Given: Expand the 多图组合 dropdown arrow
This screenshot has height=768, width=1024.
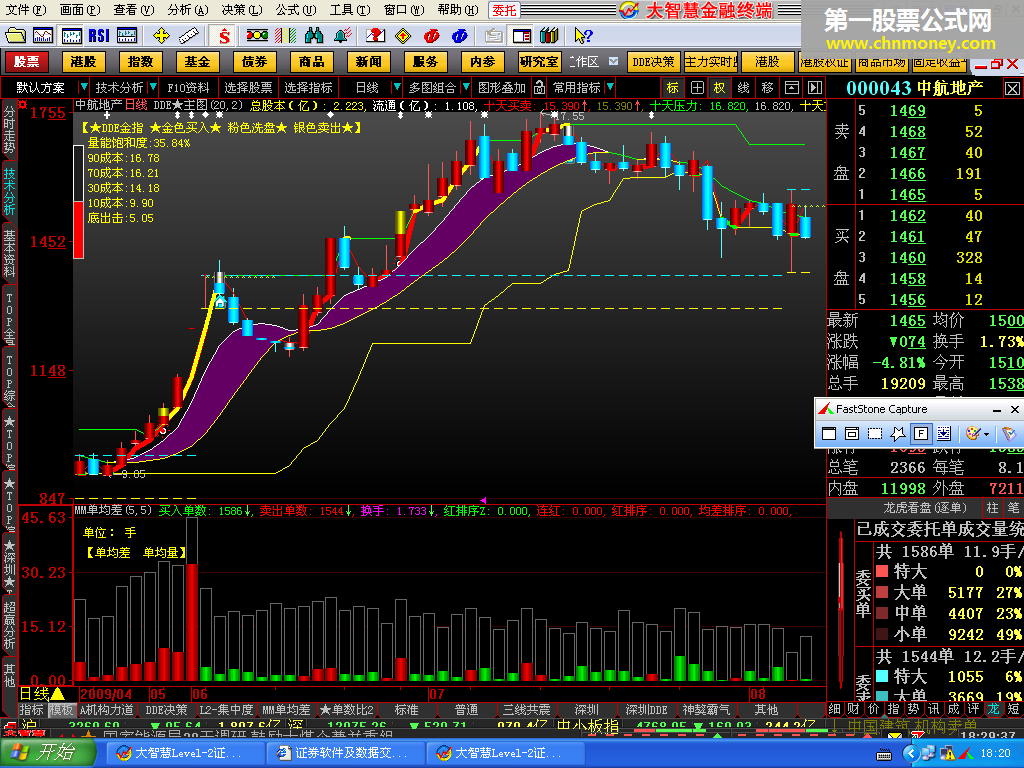Looking at the screenshot, I should click(x=466, y=87).
